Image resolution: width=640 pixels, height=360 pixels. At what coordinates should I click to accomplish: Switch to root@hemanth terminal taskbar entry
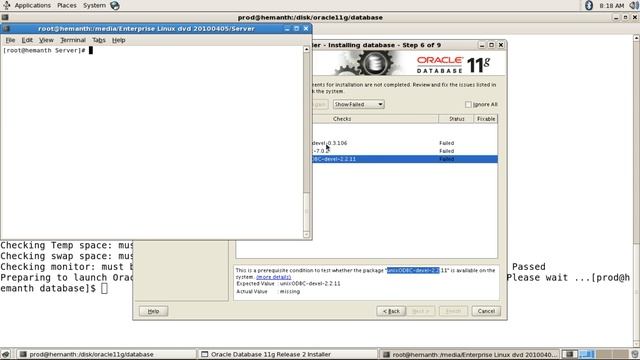[x=470, y=354]
